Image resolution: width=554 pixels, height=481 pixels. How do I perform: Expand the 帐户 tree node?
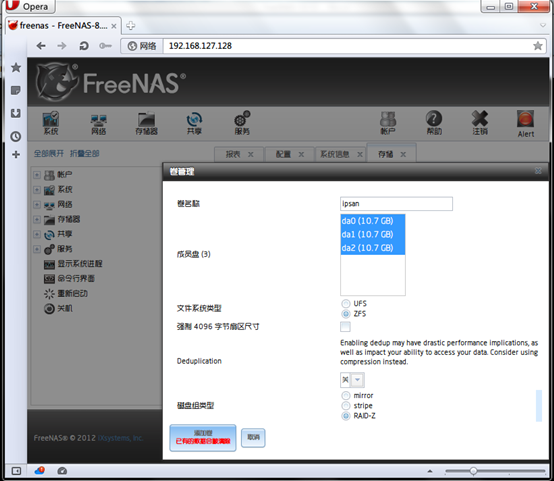(x=37, y=175)
